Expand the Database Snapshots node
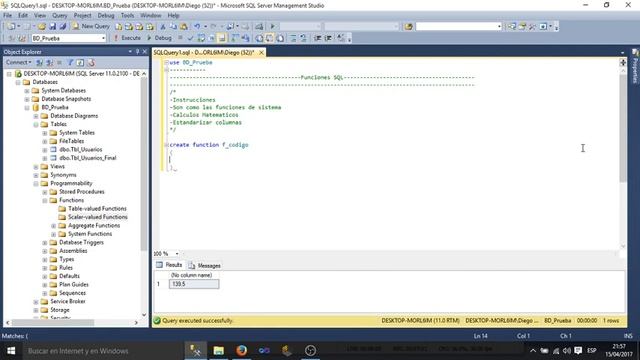Viewport: 640px width, 360px height. (x=27, y=99)
